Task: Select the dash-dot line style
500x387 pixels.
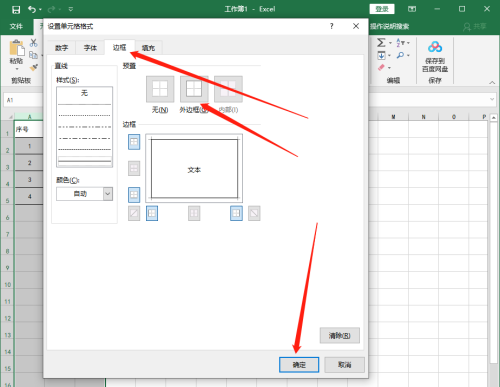Action: tap(84, 138)
